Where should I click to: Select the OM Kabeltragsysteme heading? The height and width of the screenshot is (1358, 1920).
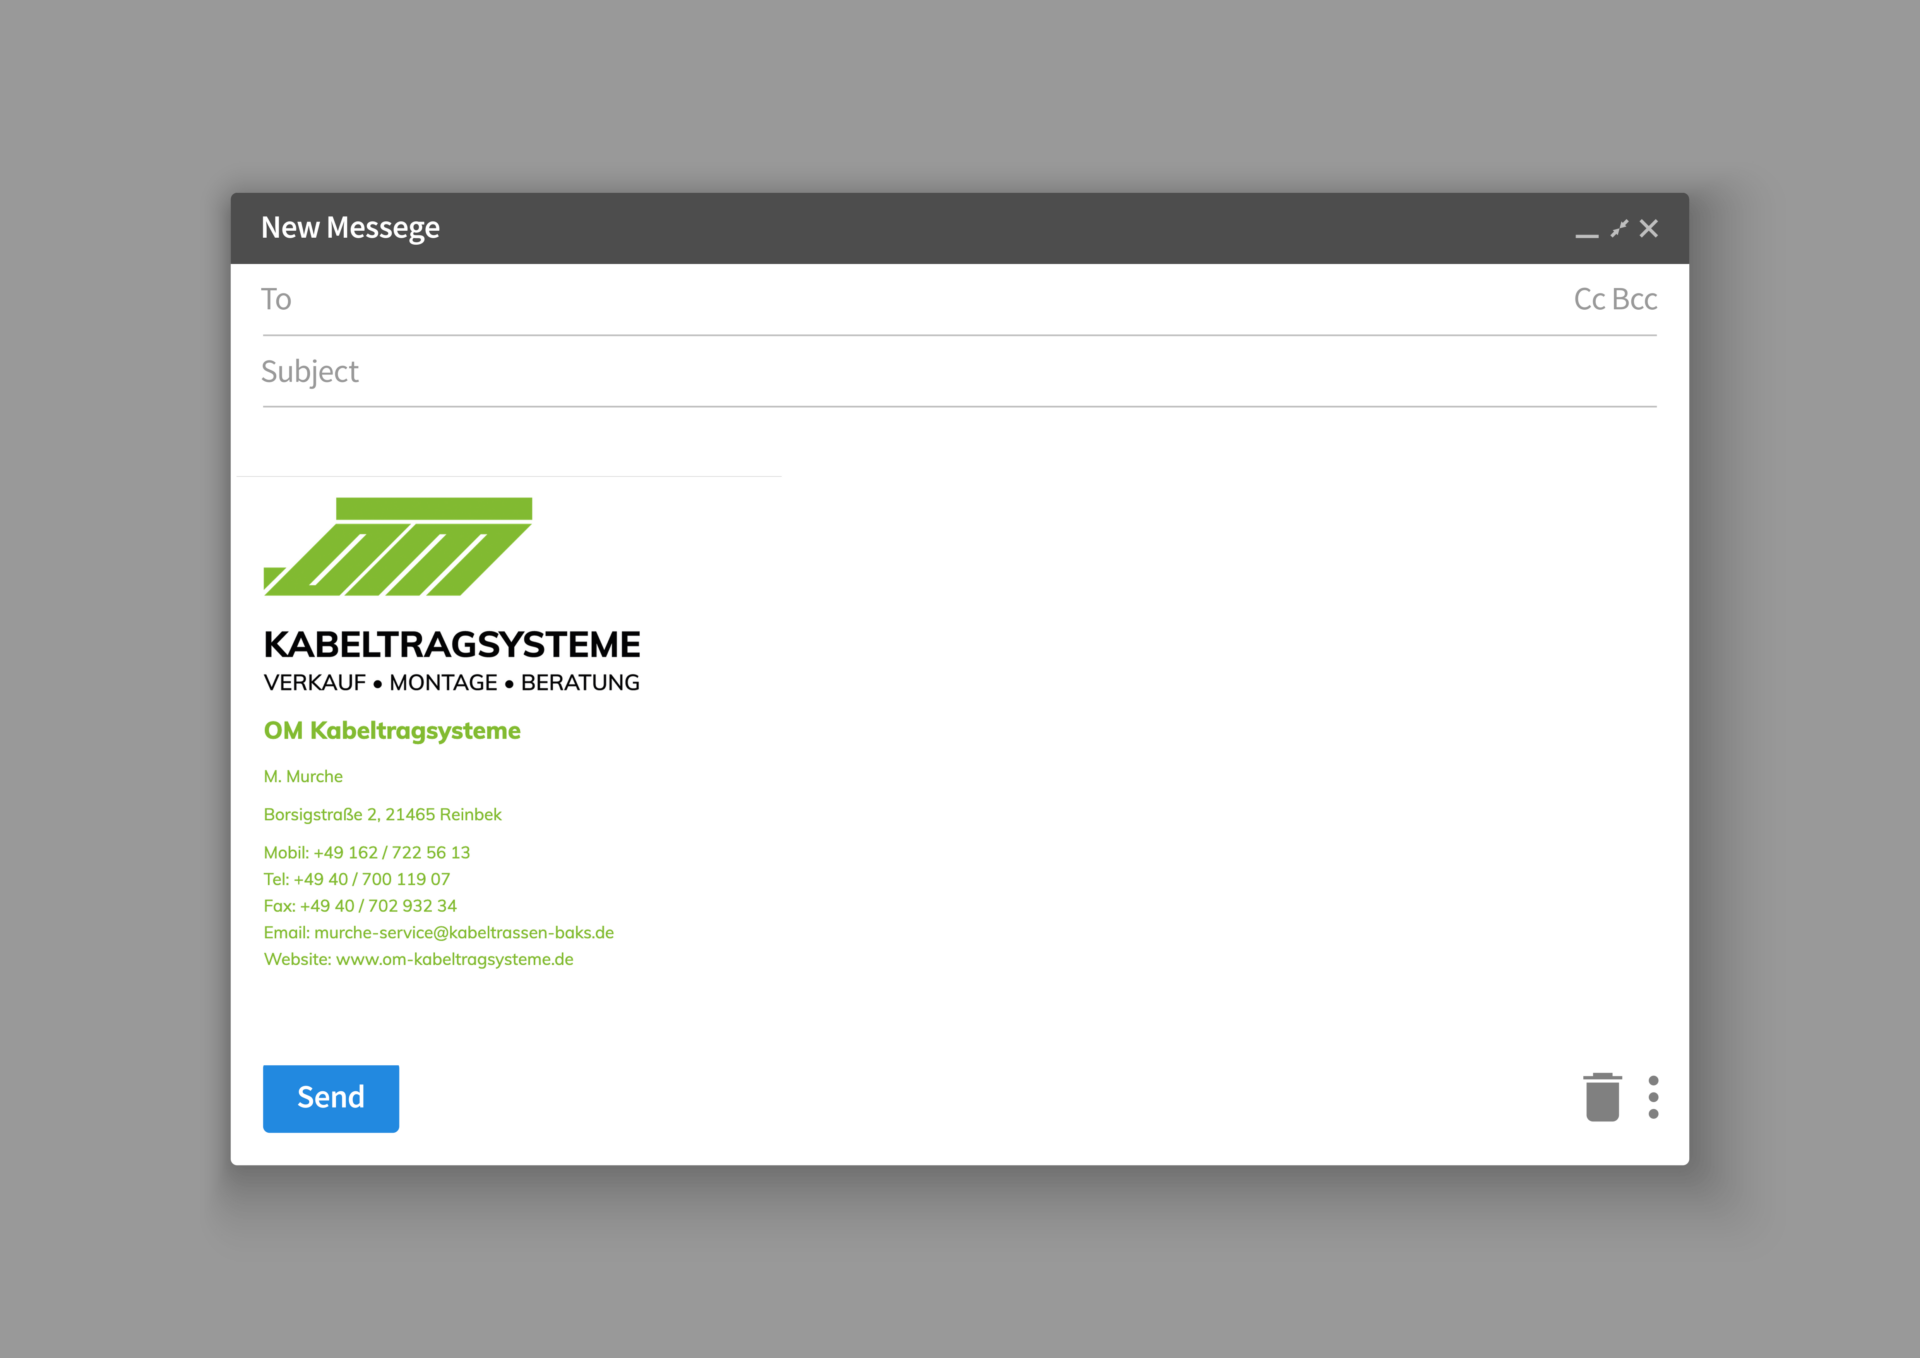tap(392, 731)
